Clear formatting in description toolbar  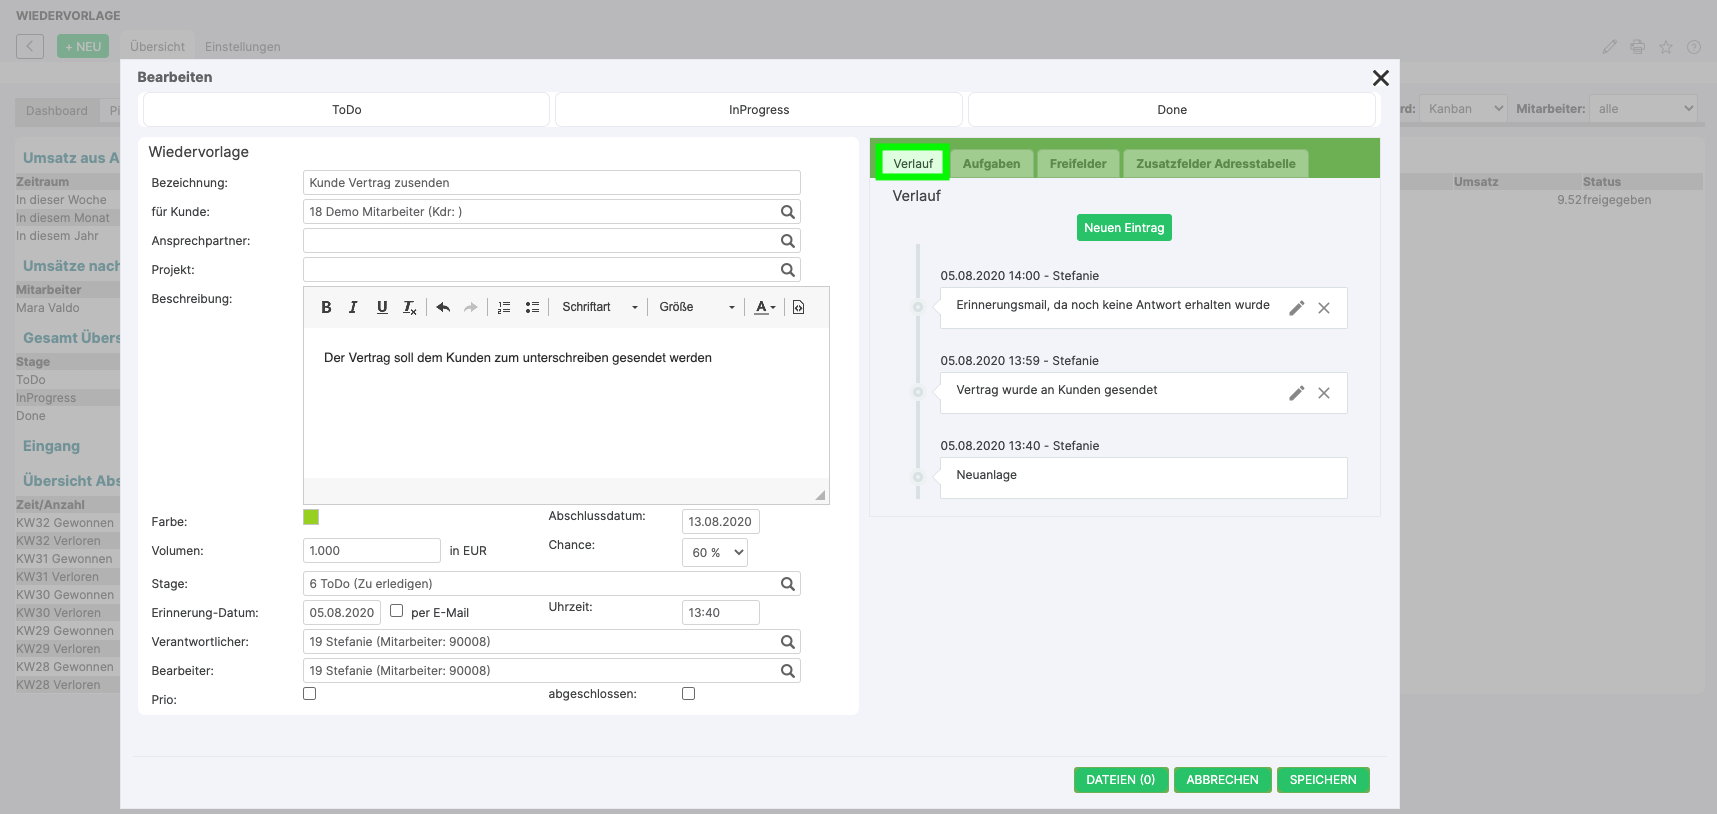[x=410, y=307]
